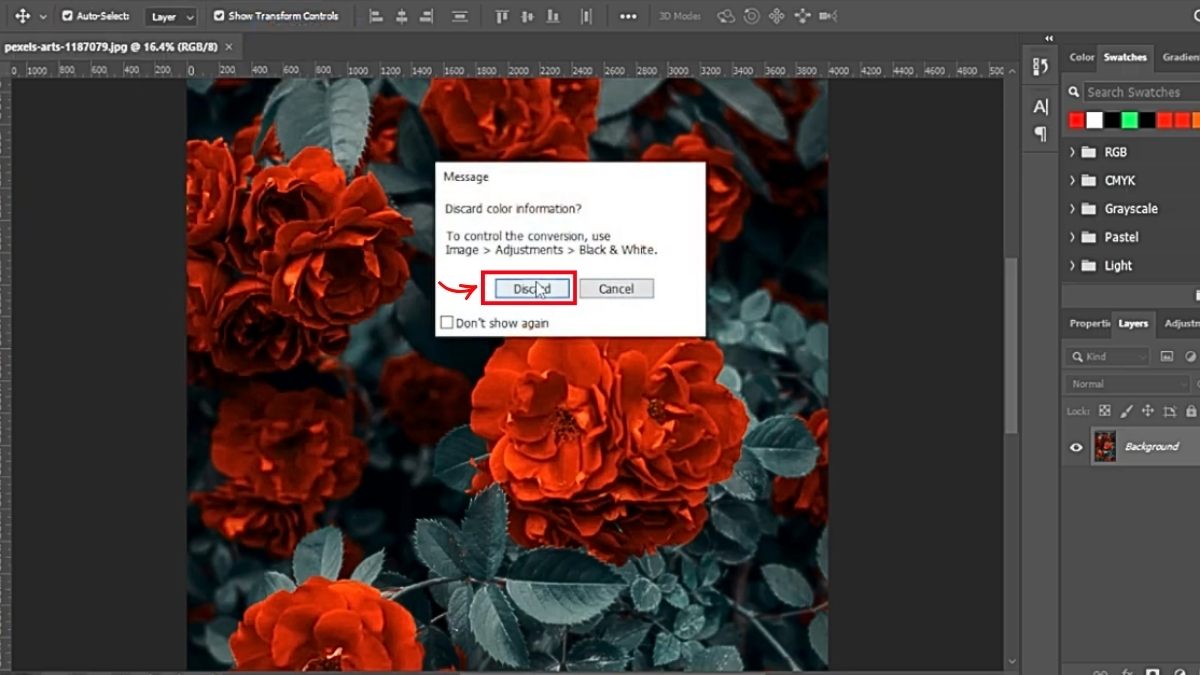The image size is (1200, 675).
Task: Open the three-dots align options menu
Action: tap(628, 16)
